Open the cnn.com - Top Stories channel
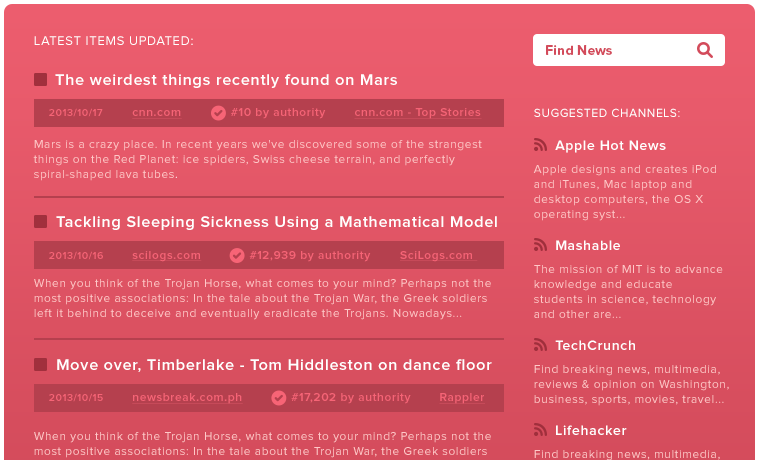The image size is (759, 460). click(x=417, y=113)
